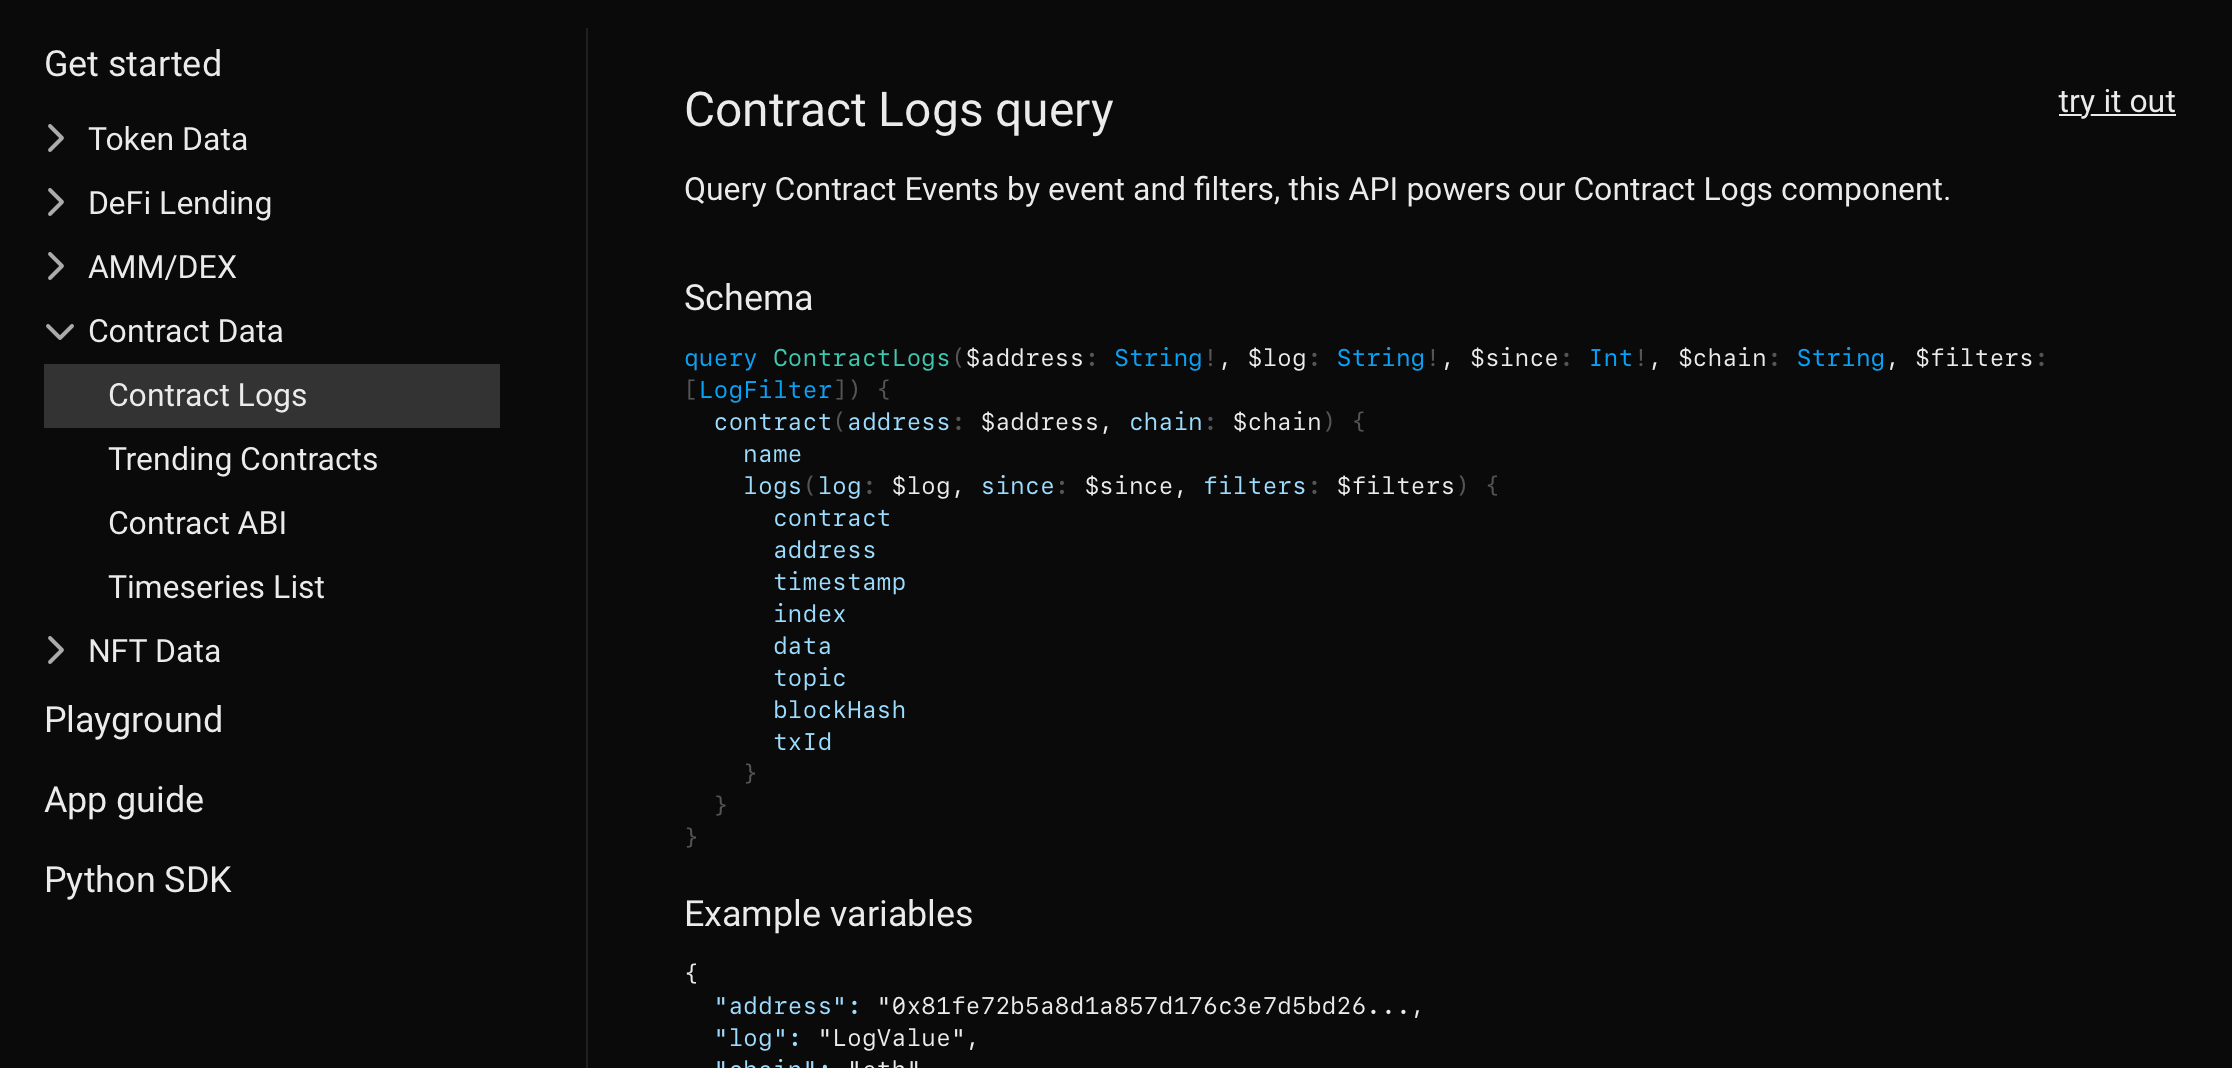Collapse Contract Data using its down chevron
The width and height of the screenshot is (2232, 1068).
click(59, 331)
